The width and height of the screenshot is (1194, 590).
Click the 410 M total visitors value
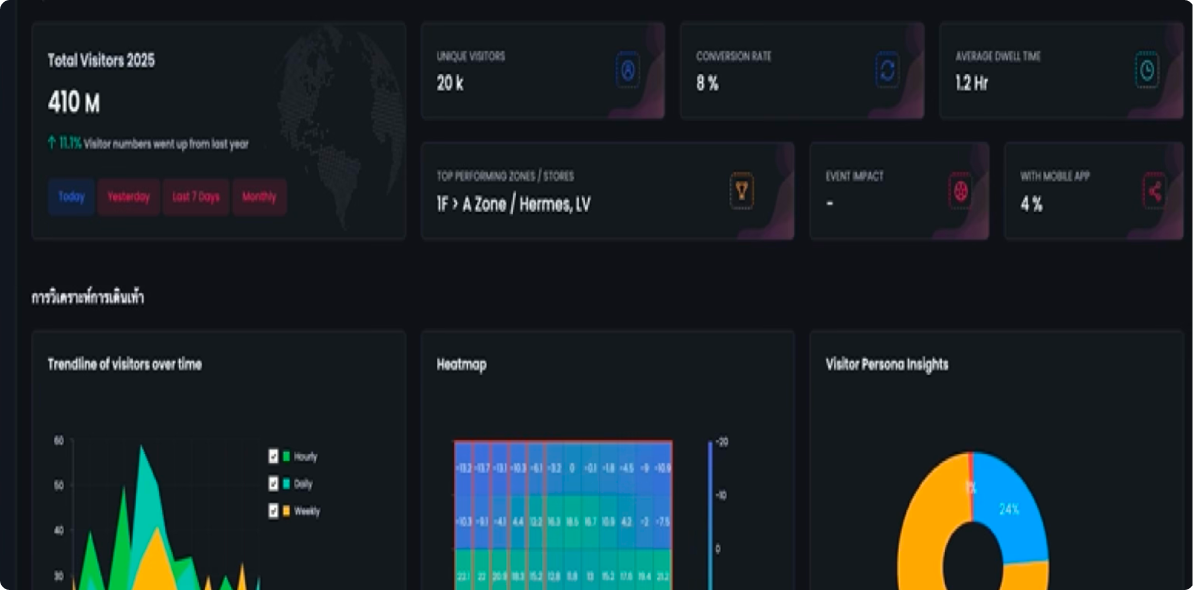pyautogui.click(x=74, y=104)
